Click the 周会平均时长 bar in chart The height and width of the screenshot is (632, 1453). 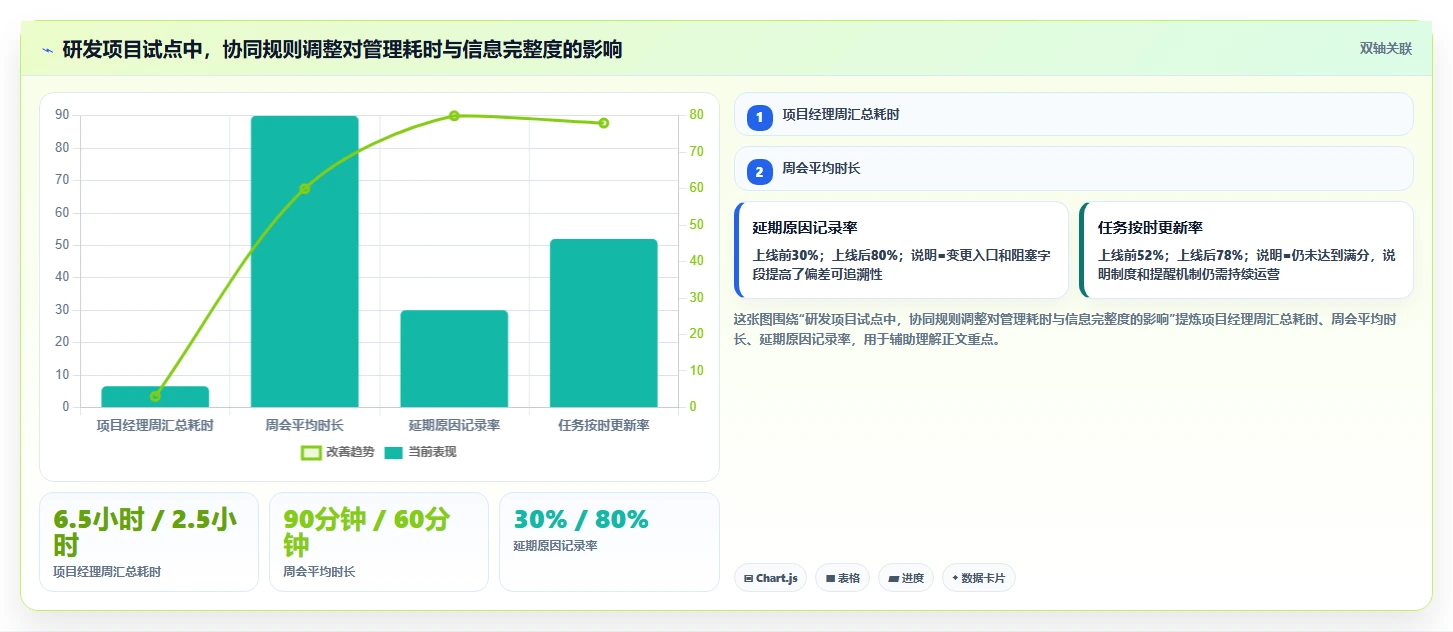point(304,261)
